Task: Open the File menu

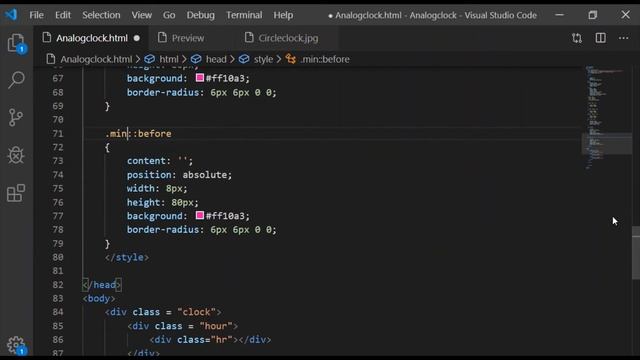Action: (x=36, y=15)
